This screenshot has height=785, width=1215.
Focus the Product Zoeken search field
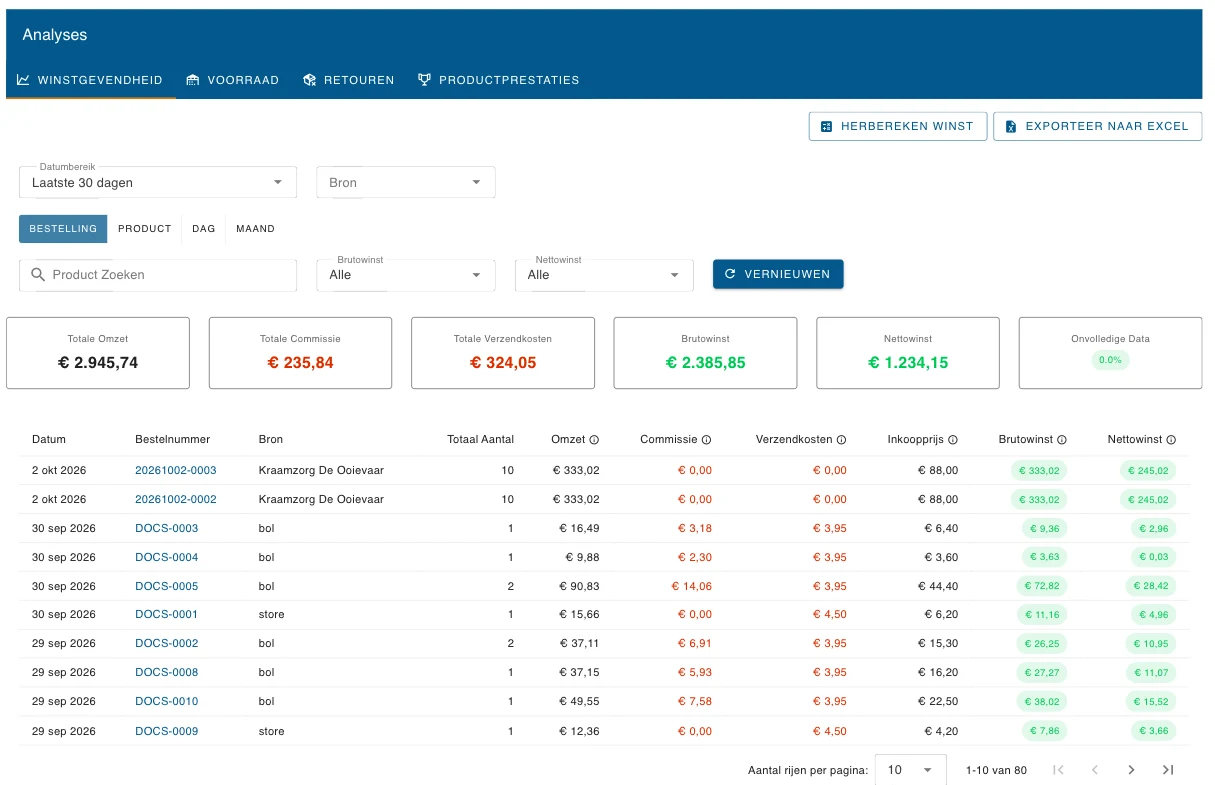158,275
